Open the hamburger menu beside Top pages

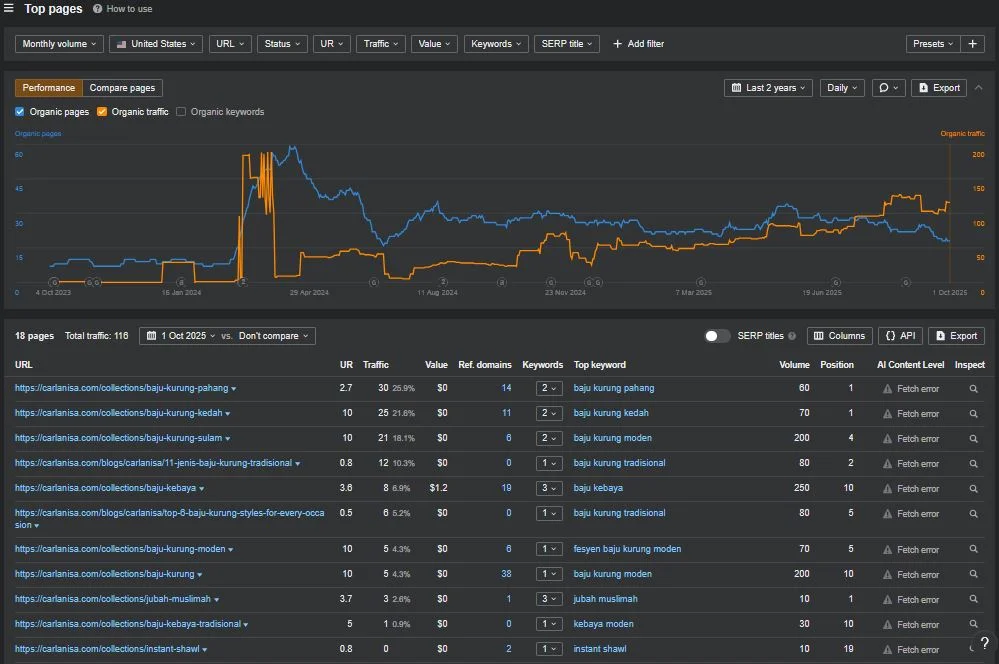[x=8, y=8]
